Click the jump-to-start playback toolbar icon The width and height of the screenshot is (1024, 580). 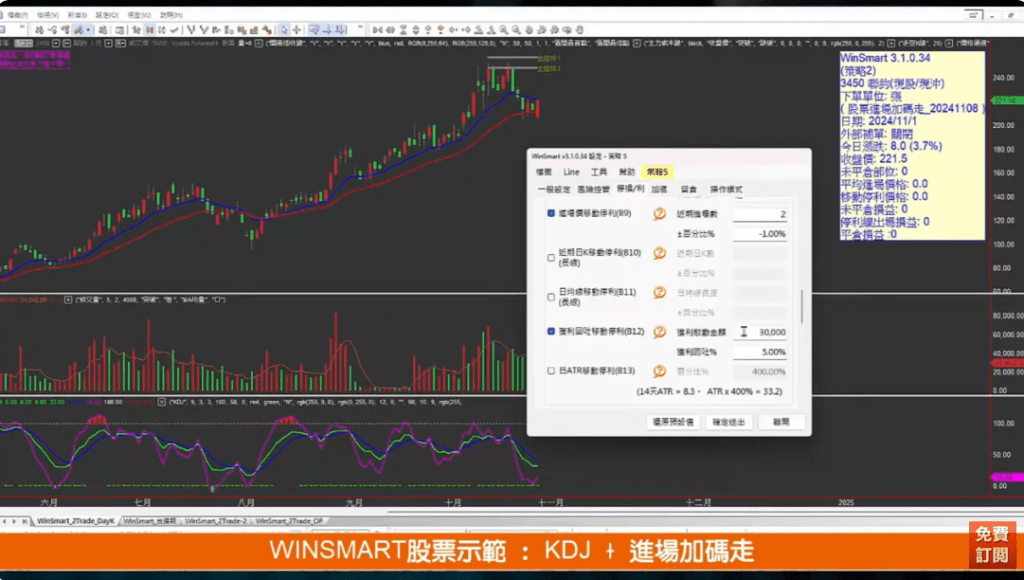[377, 30]
